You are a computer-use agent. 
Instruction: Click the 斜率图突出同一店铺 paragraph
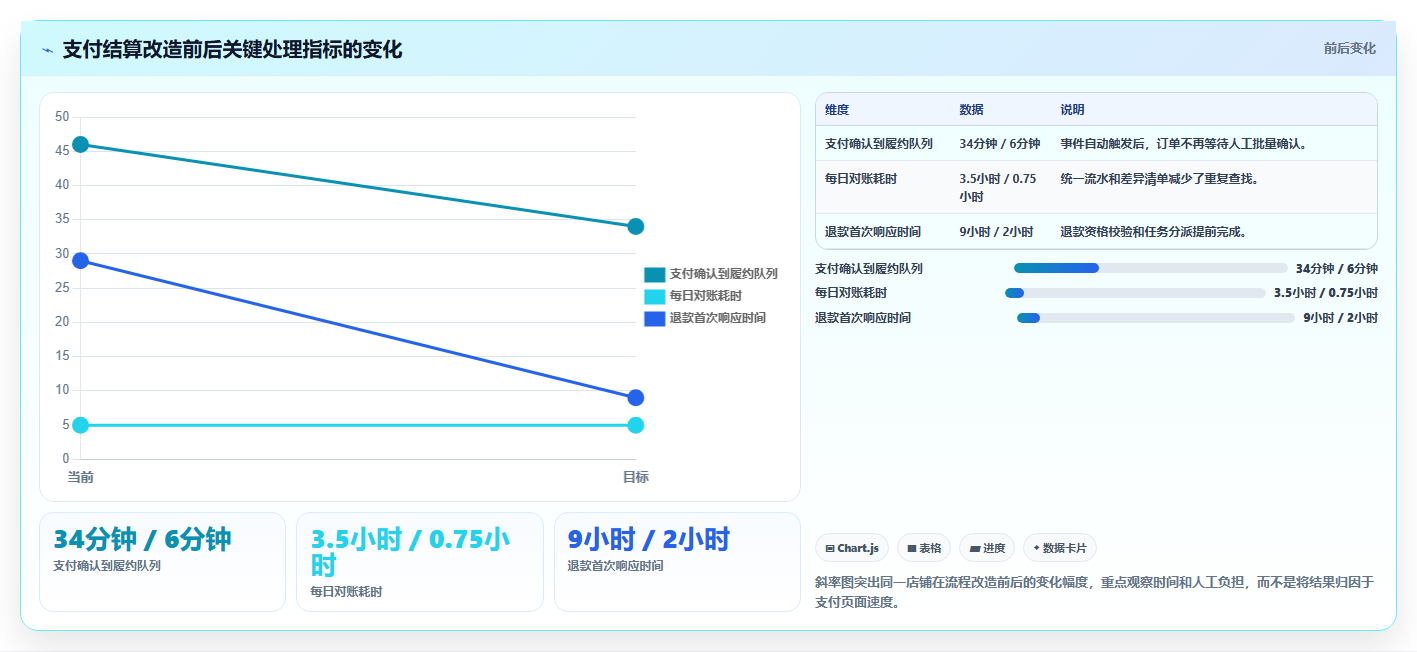click(x=1095, y=592)
